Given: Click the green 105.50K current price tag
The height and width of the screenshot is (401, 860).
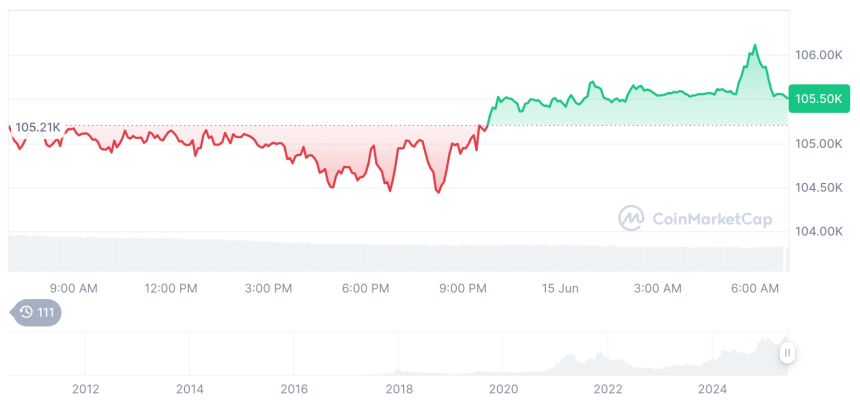Looking at the screenshot, I should click(819, 99).
